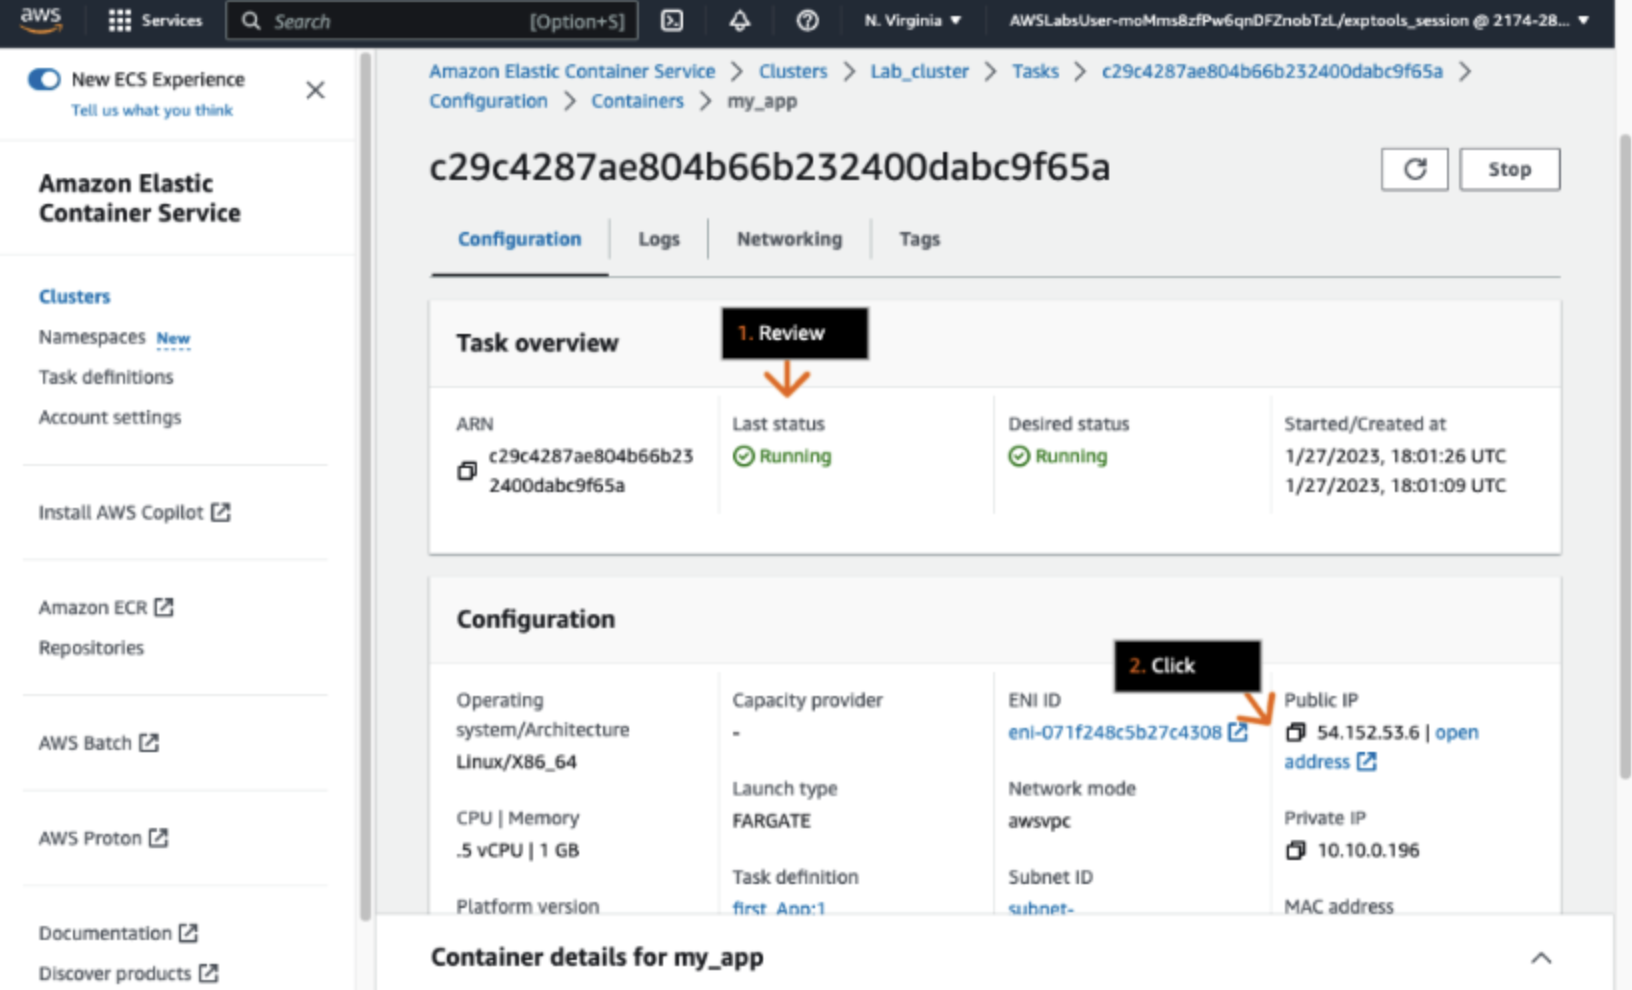Switch to the Configuration tab

pos(519,239)
